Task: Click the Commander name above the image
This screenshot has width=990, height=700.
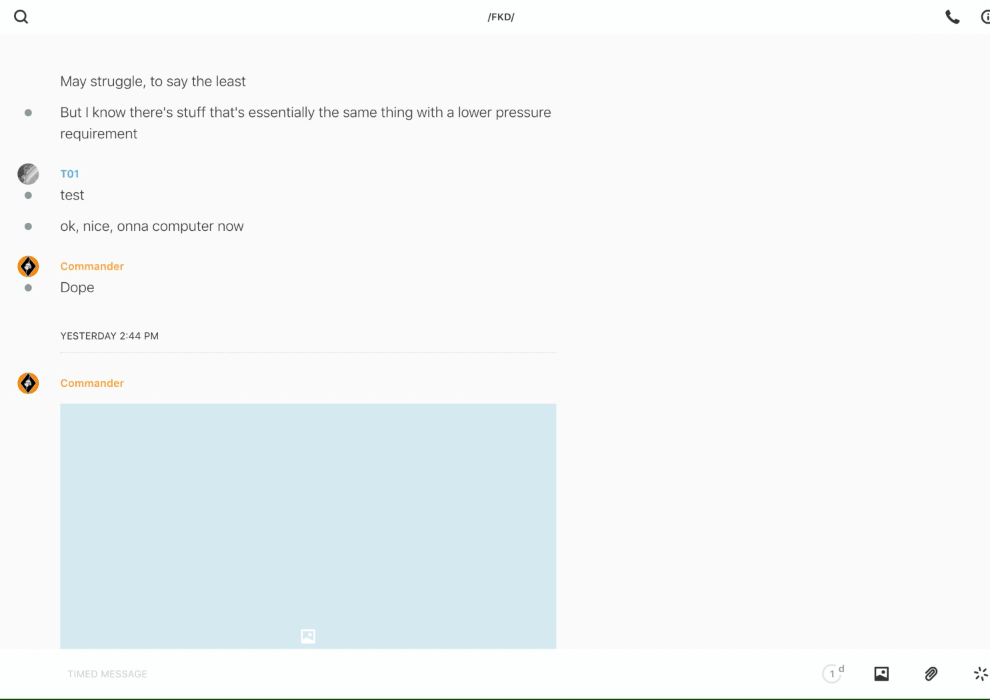Action: (92, 383)
